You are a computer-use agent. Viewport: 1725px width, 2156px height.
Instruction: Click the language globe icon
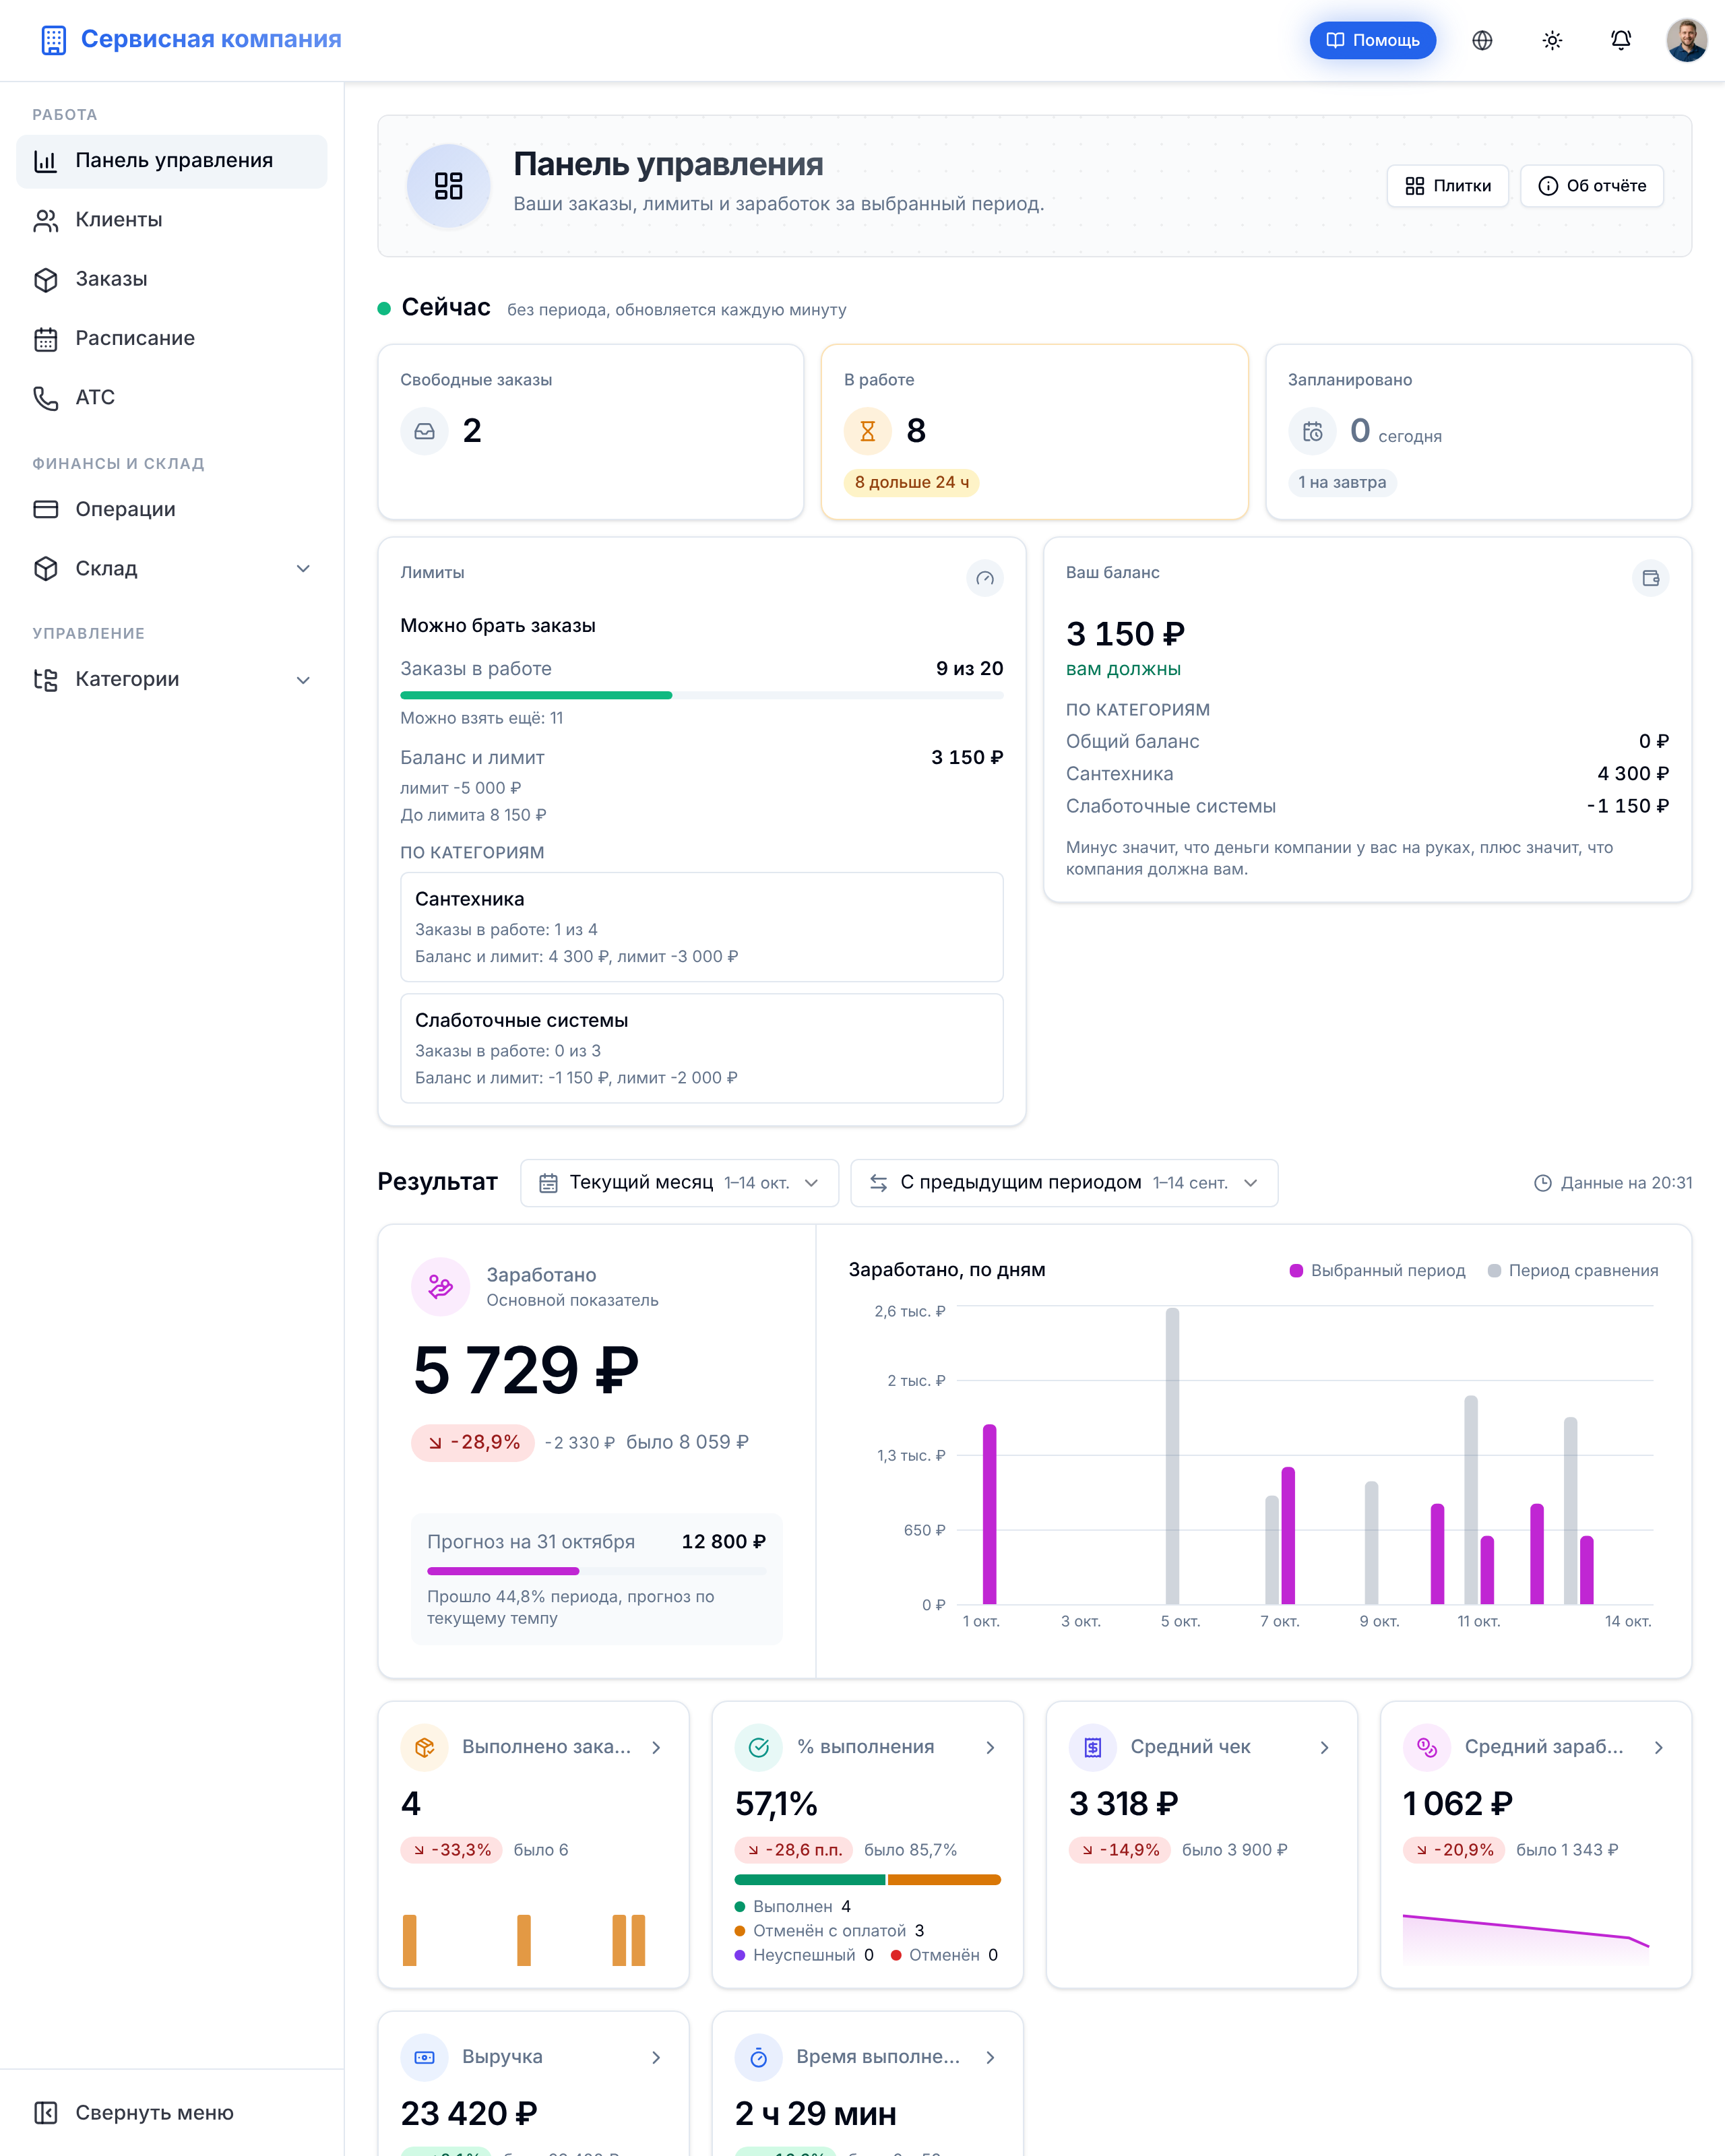(1482, 40)
